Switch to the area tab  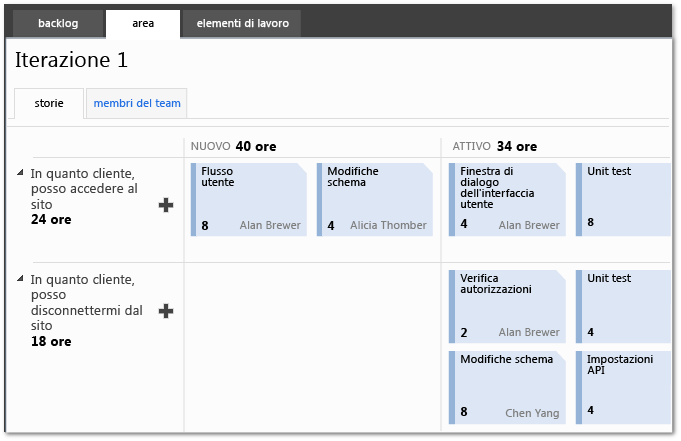143,23
